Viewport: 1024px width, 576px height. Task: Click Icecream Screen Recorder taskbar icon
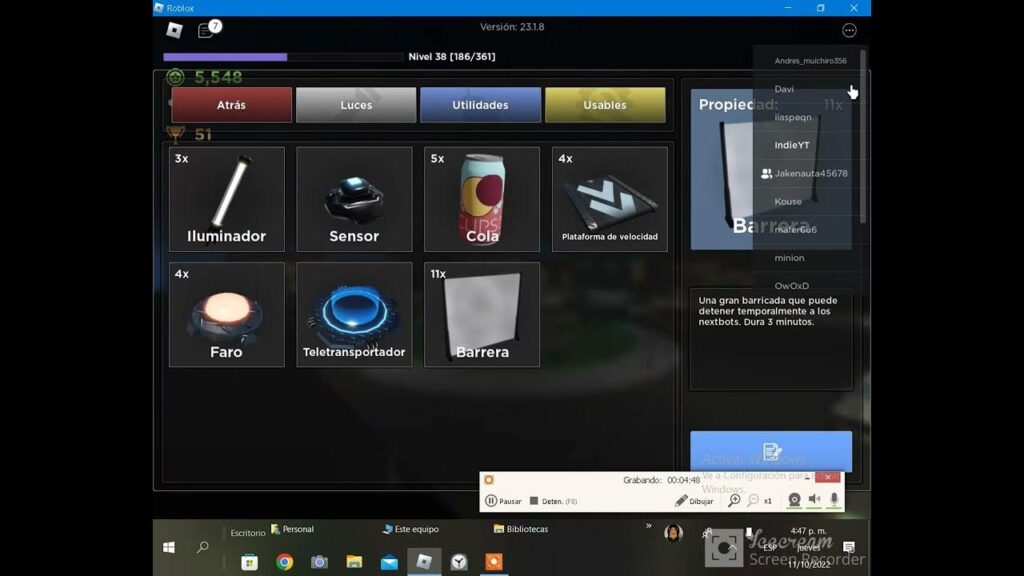[x=494, y=562]
